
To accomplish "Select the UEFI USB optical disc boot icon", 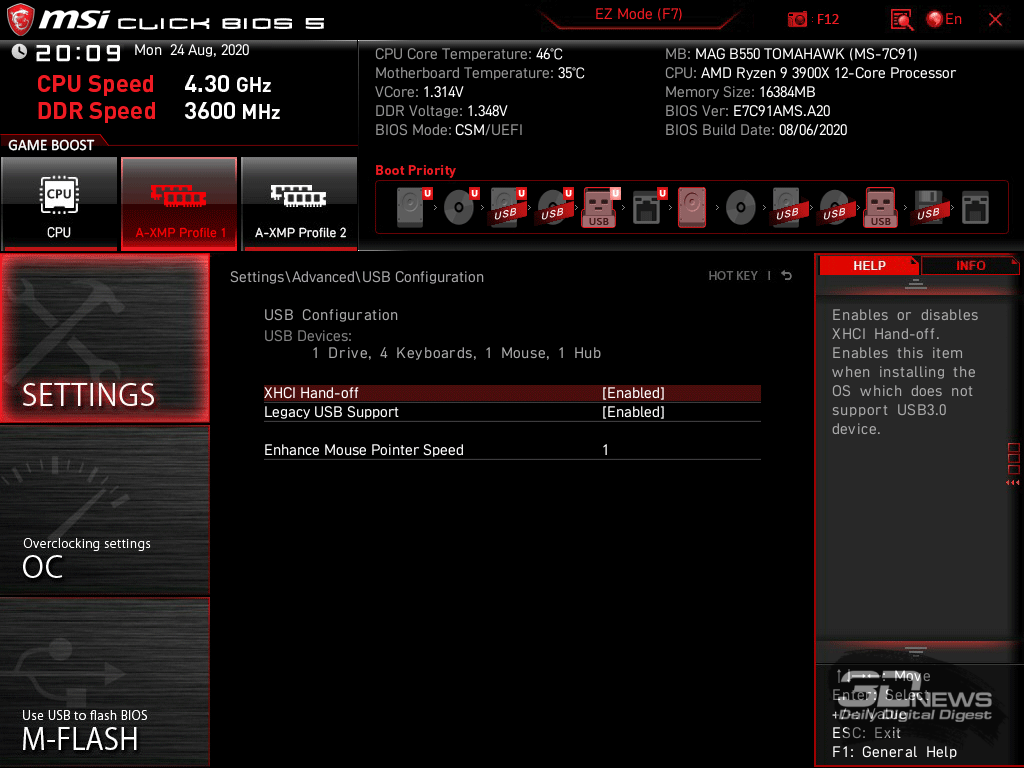I will click(x=555, y=207).
